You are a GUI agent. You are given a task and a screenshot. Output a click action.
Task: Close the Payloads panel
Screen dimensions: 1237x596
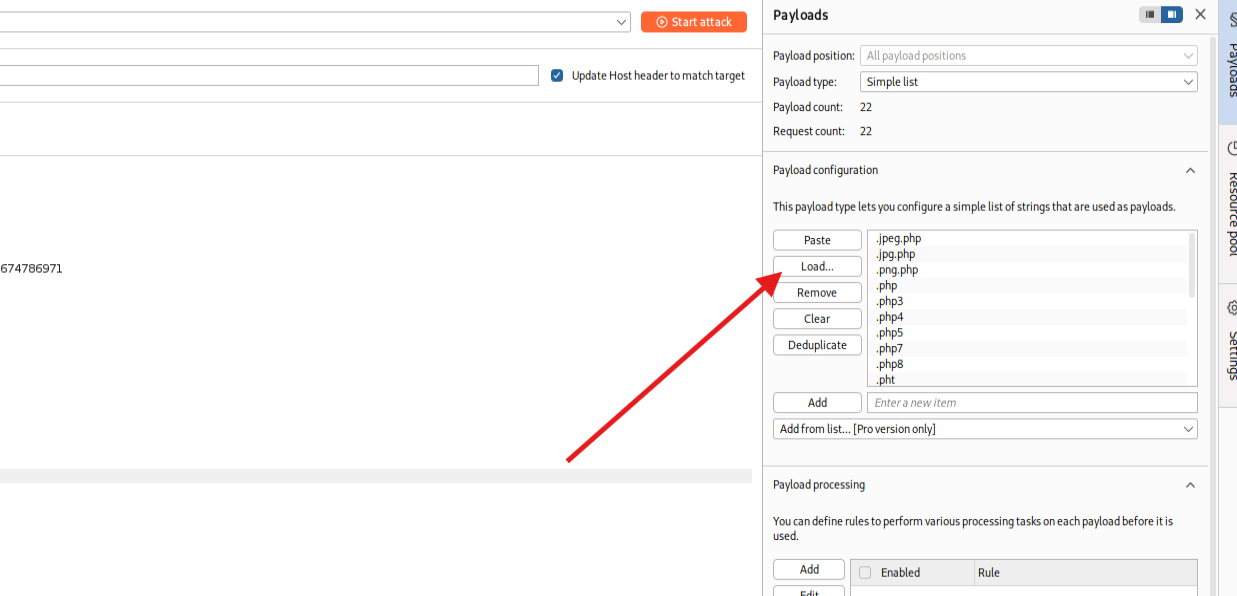[x=1200, y=15]
